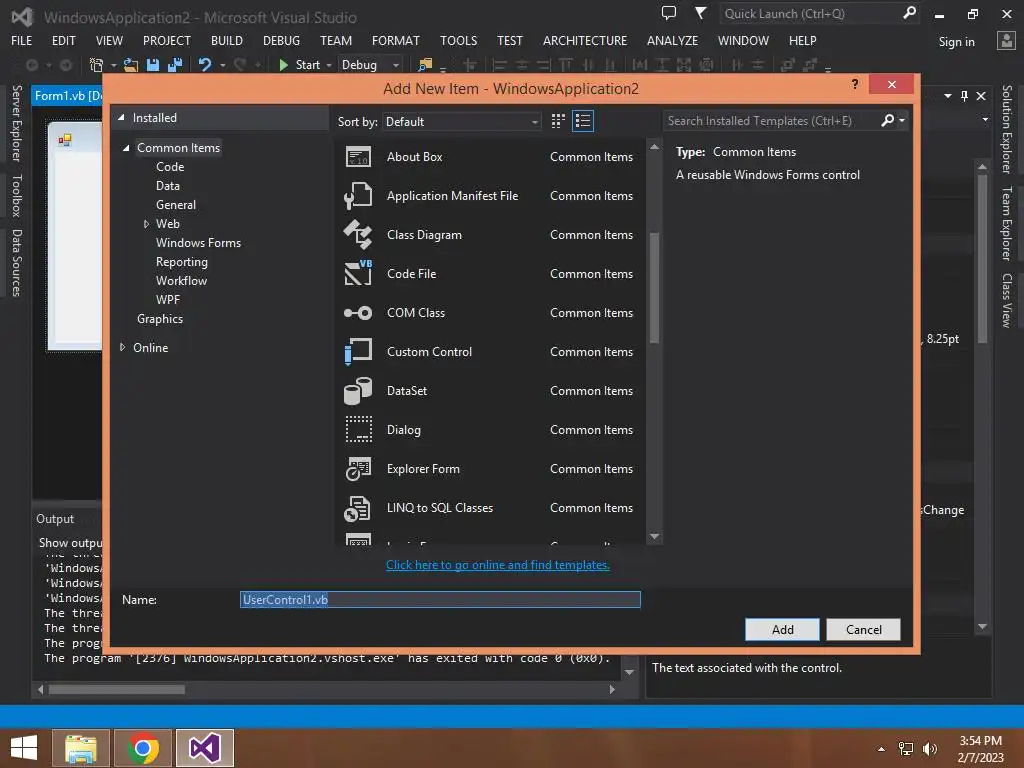1024x768 pixels.
Task: Select the Graphics category
Action: coord(160,319)
